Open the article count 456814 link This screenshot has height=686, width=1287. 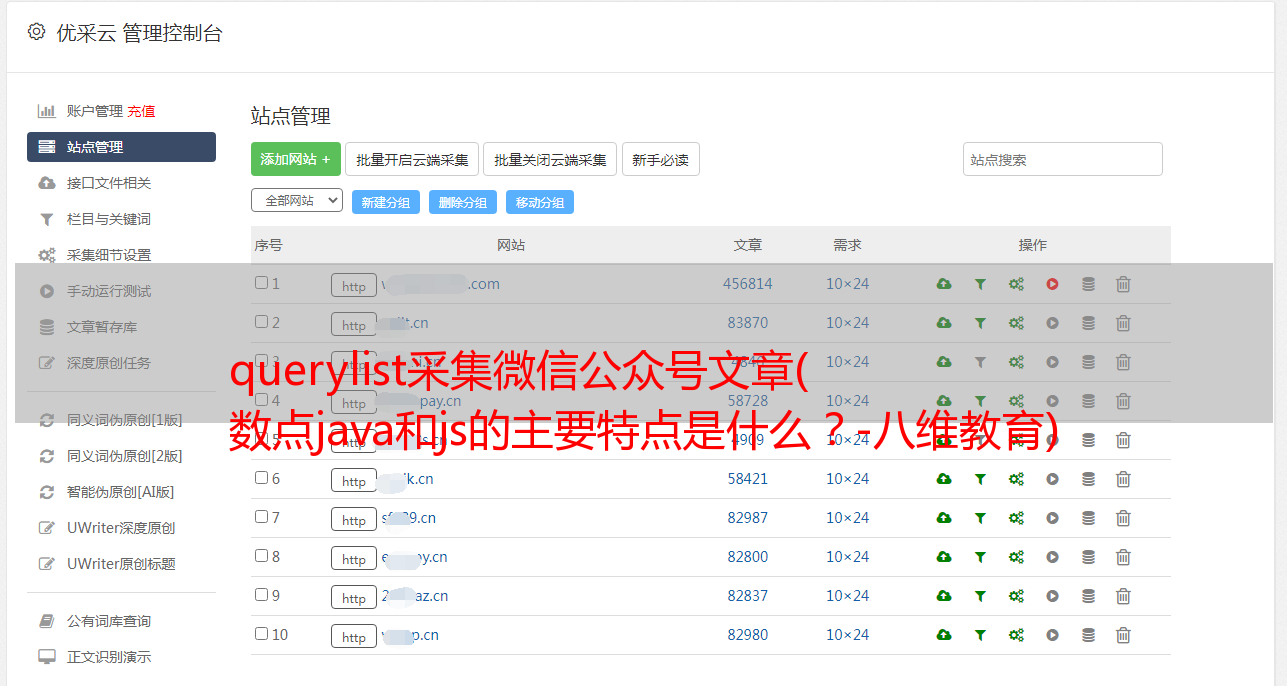pos(748,284)
